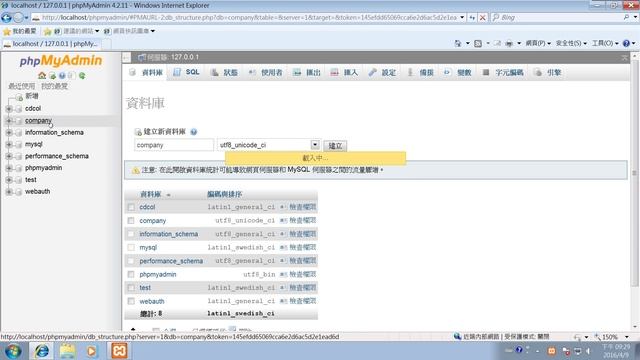This screenshot has width=640, height=360.
Task: Open the 150% zoom level dropdown
Action: coord(627,337)
